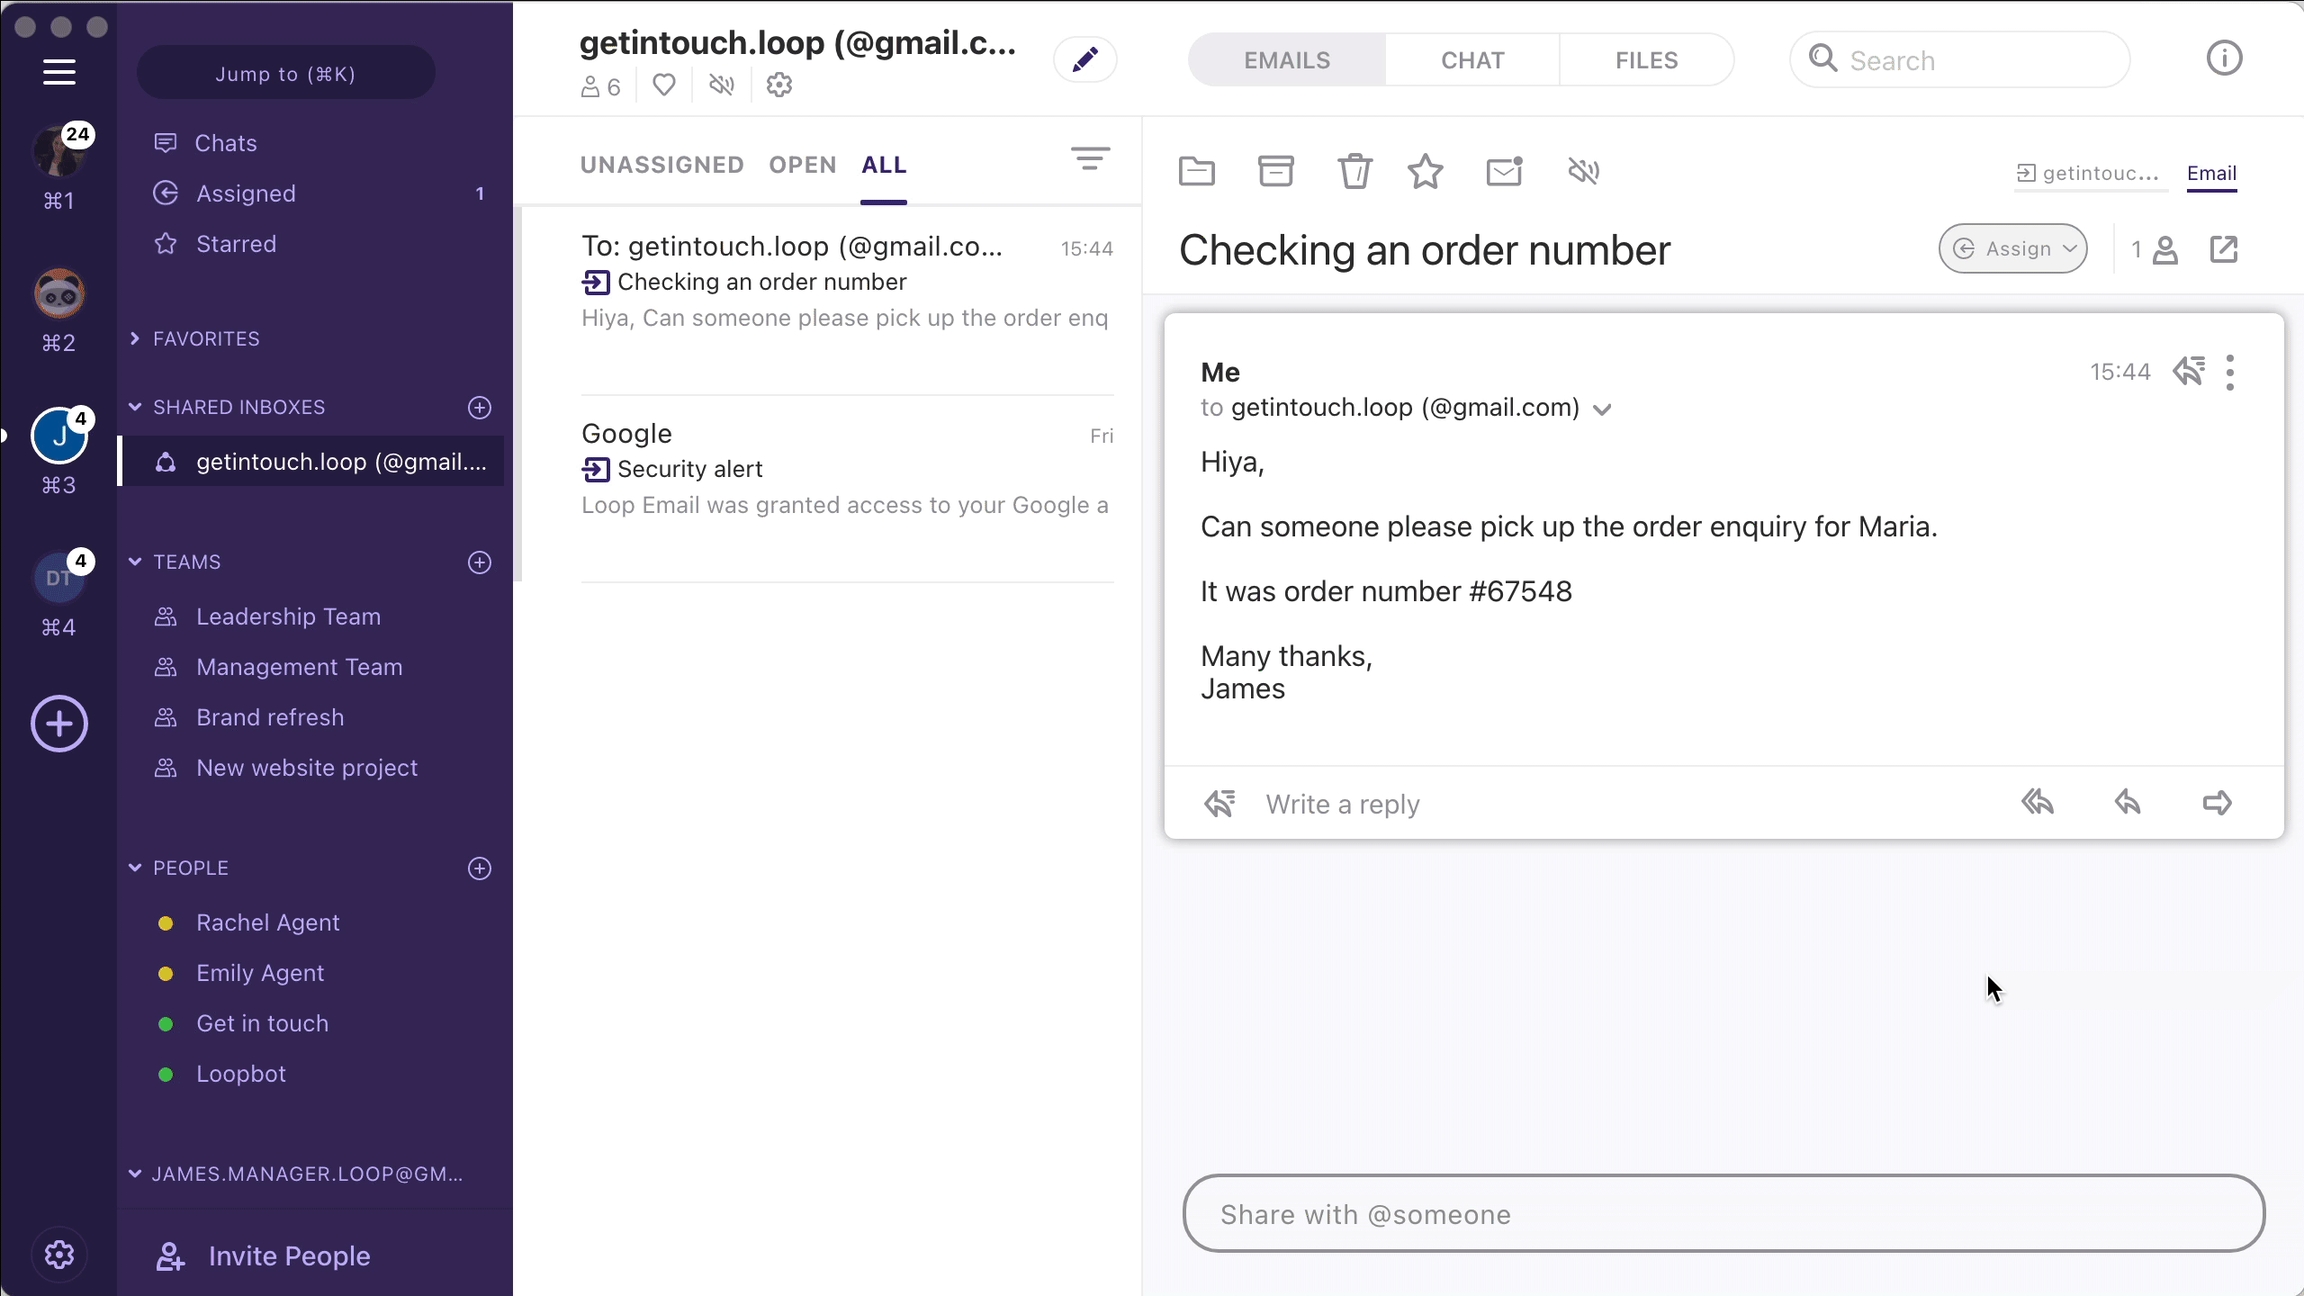Delete the email with trash icon

click(1355, 171)
